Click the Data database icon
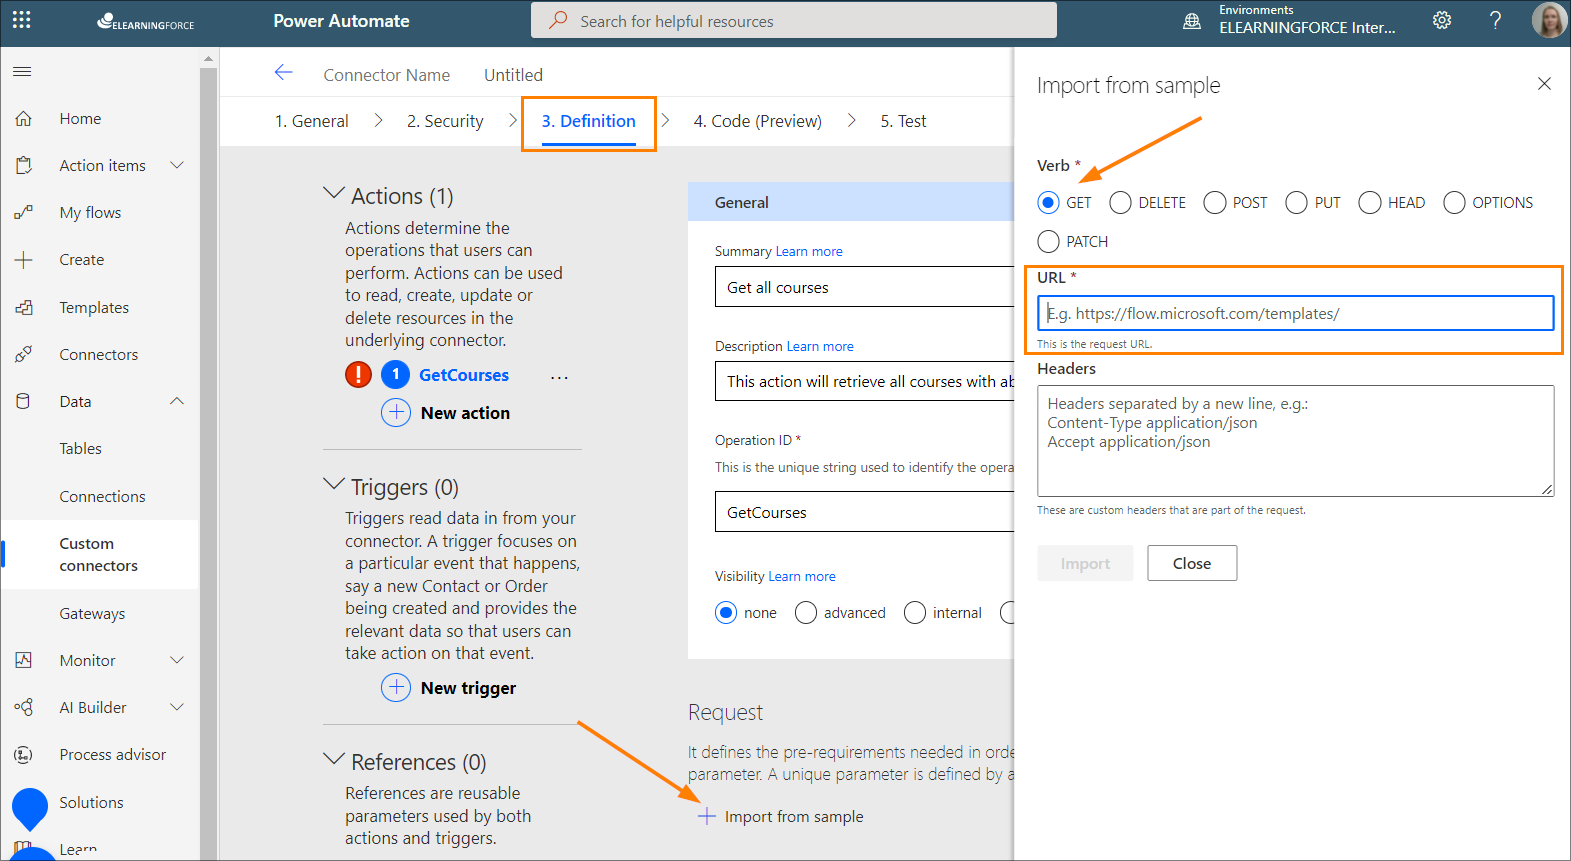Viewport: 1571px width, 861px height. tap(24, 401)
